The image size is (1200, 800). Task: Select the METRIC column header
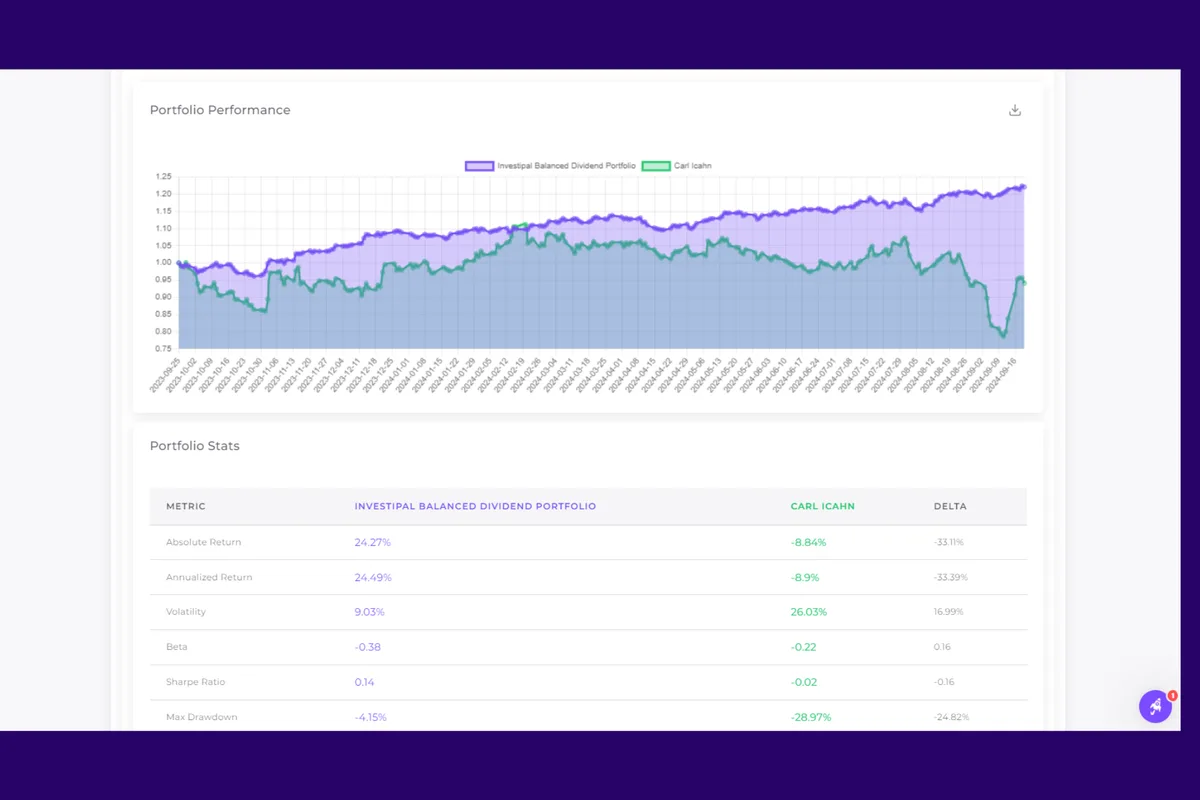click(x=186, y=506)
